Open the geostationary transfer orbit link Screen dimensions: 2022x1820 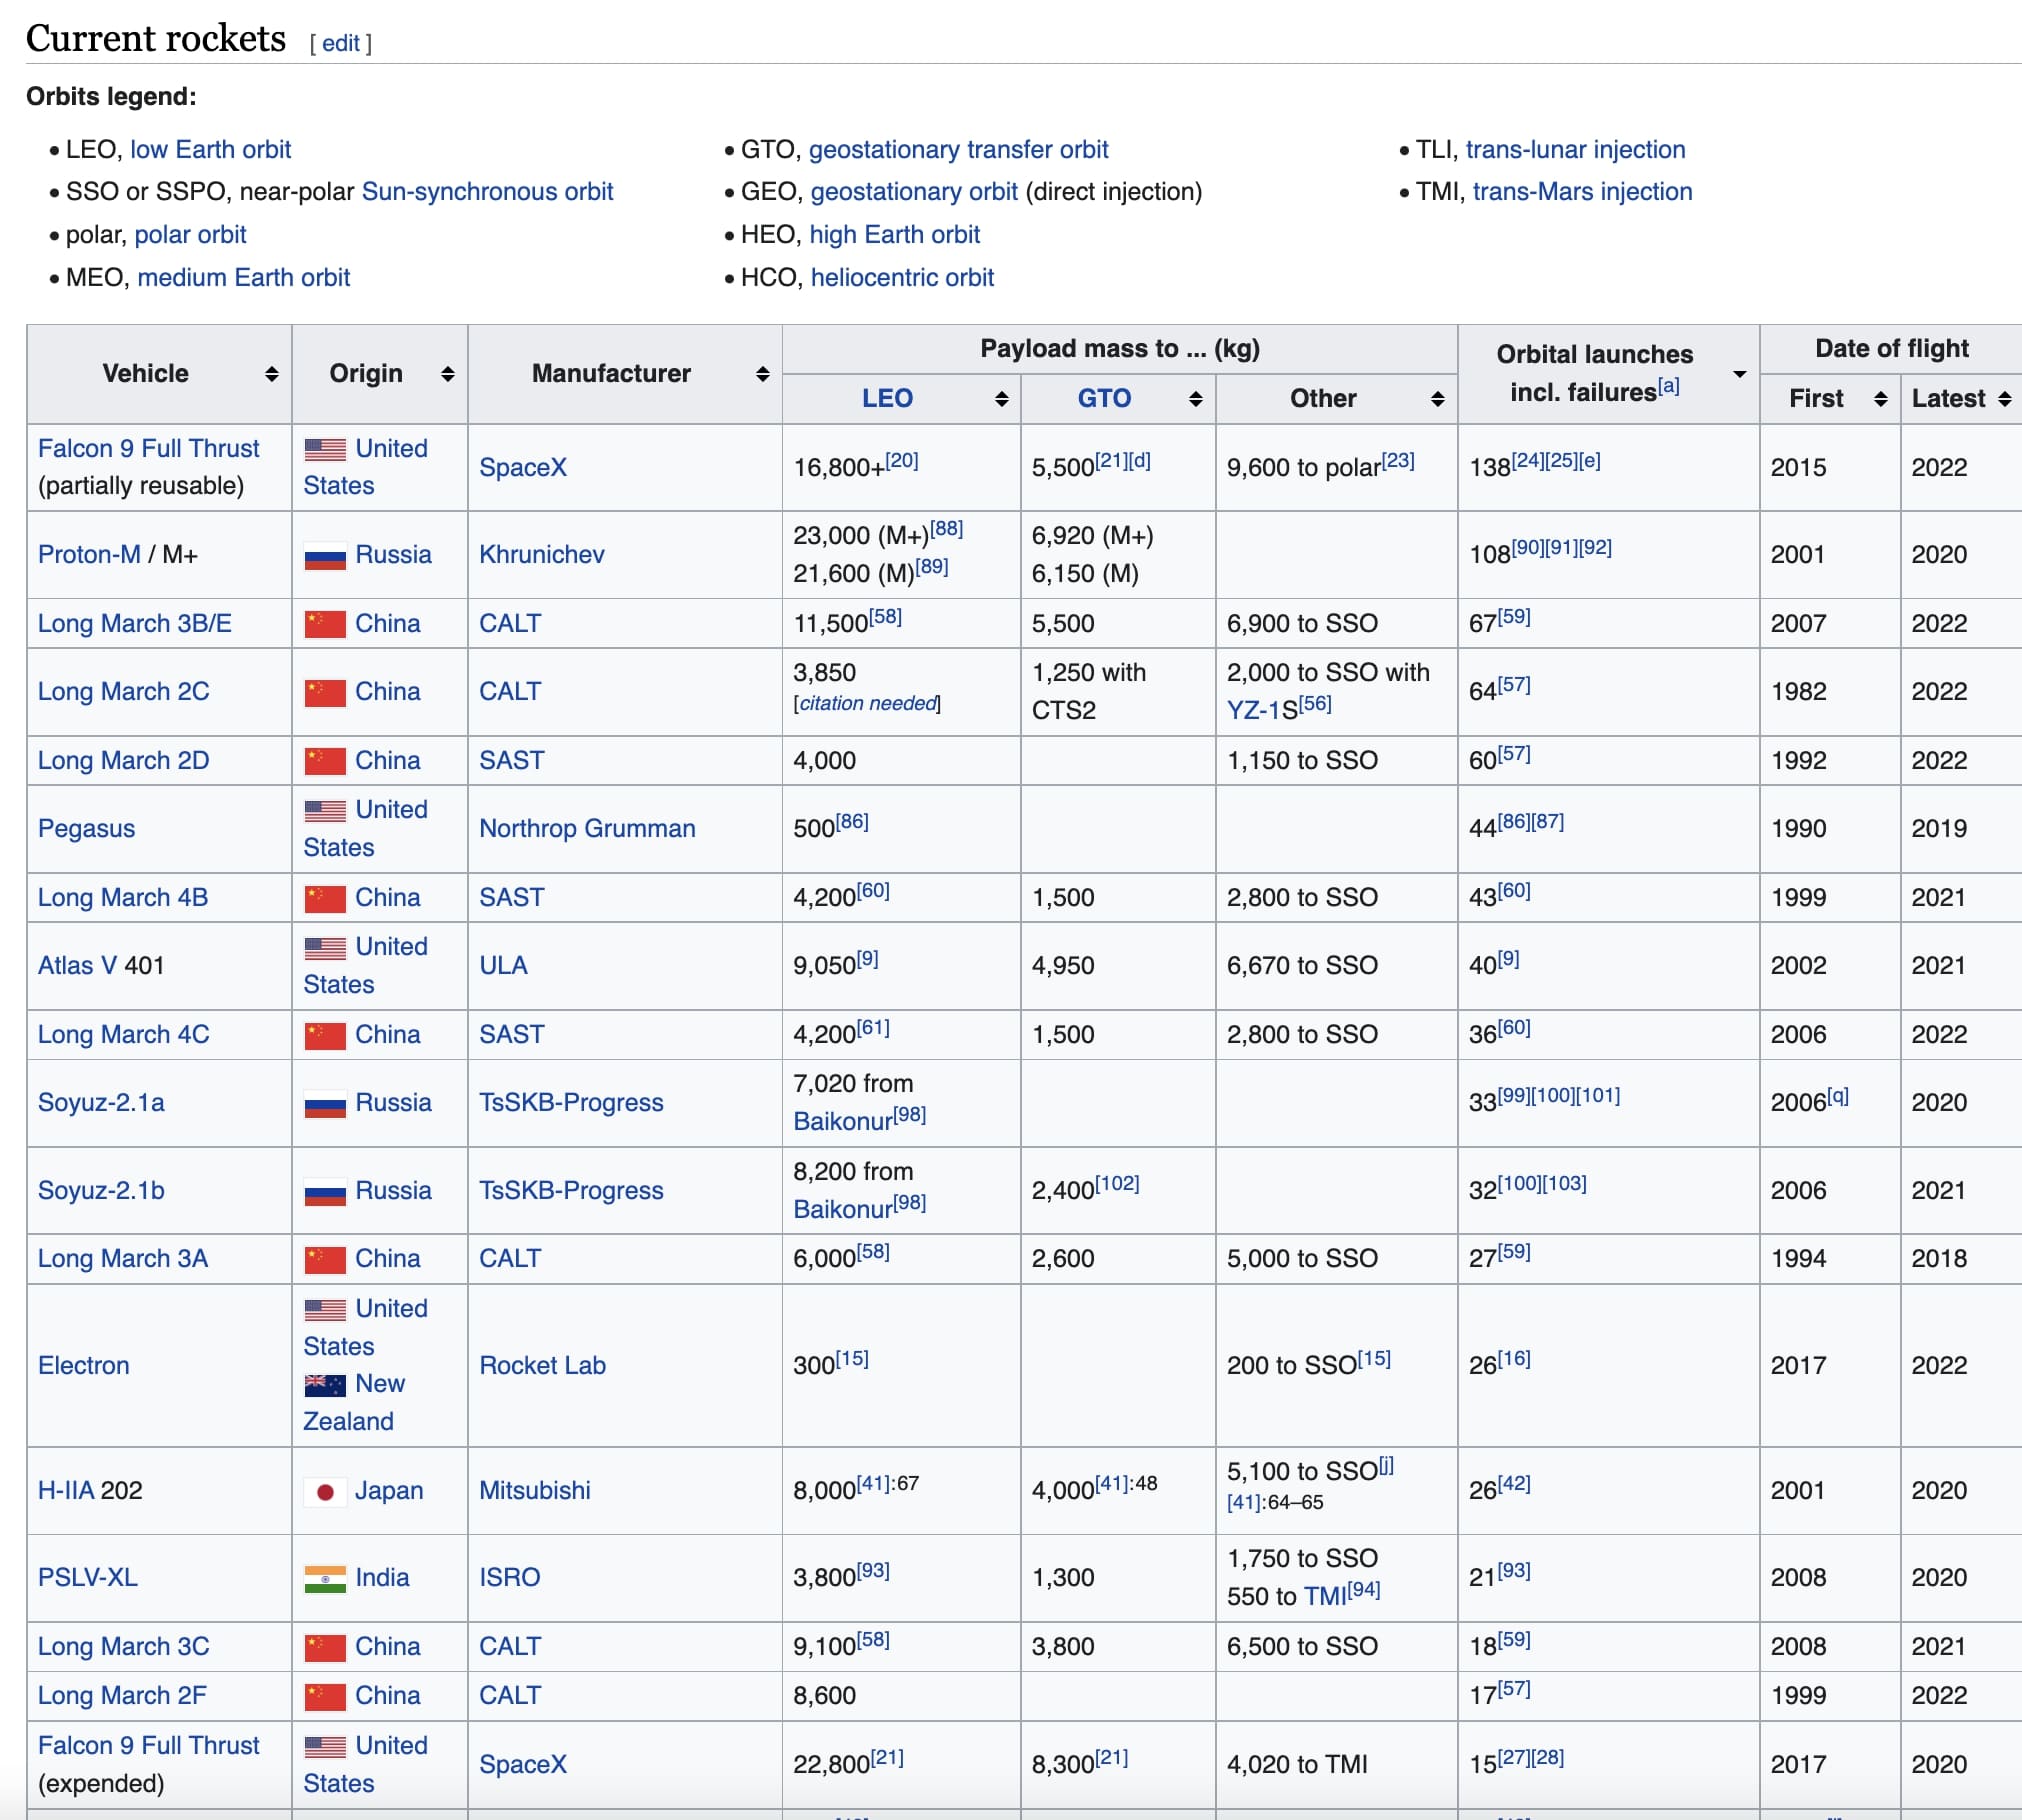click(x=958, y=150)
